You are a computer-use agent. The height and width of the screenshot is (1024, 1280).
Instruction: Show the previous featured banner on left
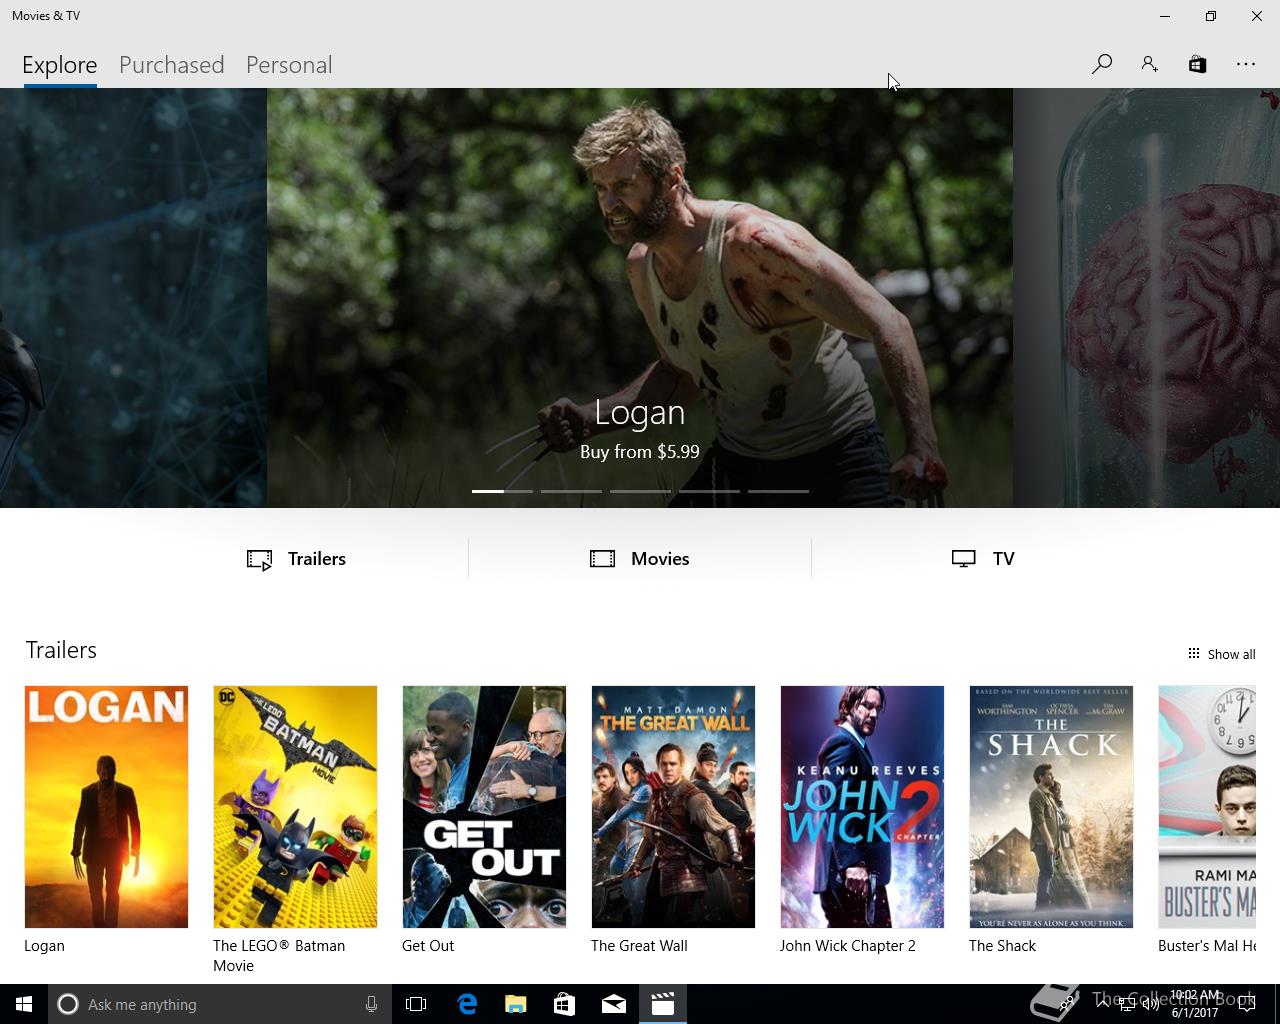pos(133,298)
